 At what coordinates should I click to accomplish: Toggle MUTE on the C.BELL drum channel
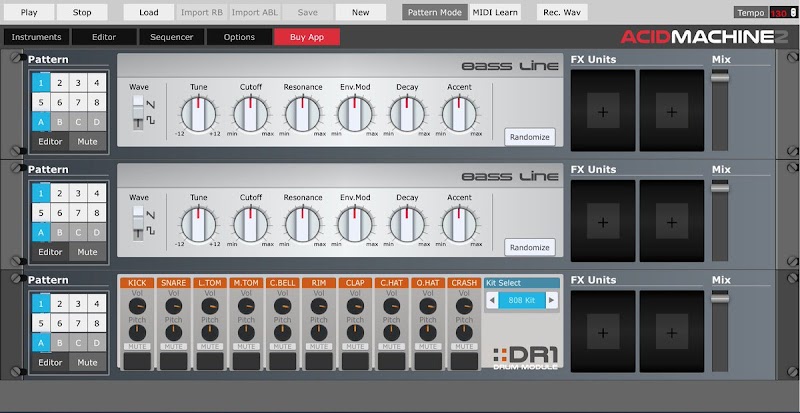[x=282, y=347]
